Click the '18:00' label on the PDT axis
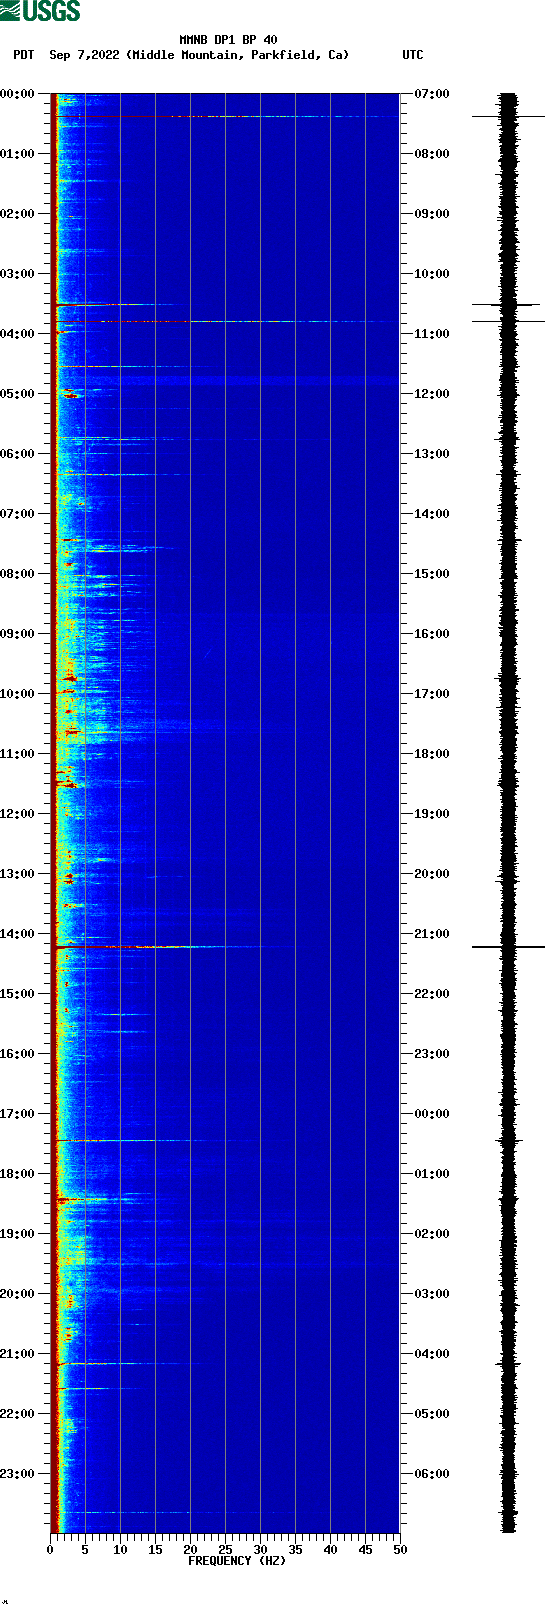This screenshot has width=552, height=1613. (17, 1174)
